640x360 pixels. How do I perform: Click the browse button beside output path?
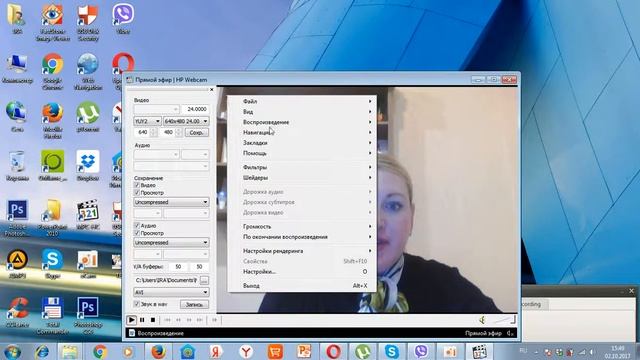click(204, 280)
